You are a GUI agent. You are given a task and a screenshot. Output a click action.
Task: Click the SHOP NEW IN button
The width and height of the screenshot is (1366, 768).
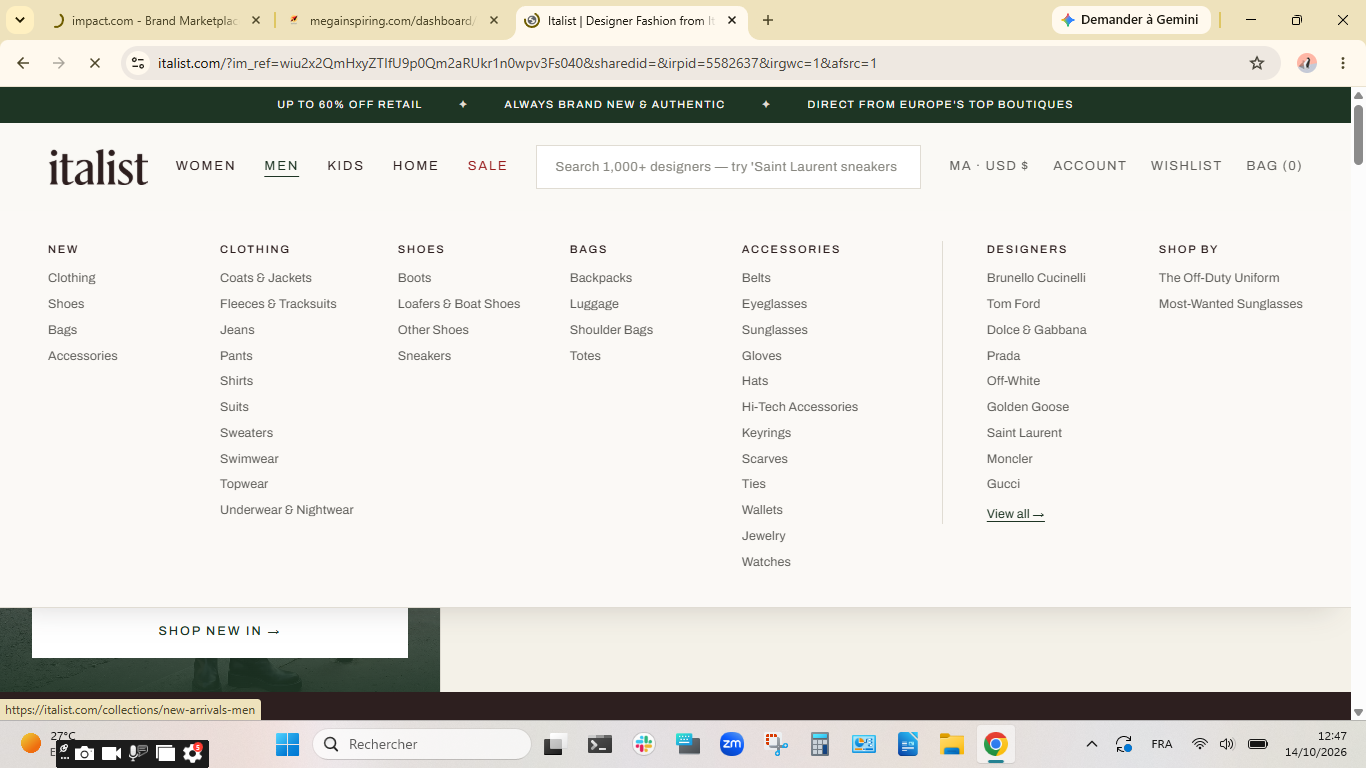coord(220,631)
